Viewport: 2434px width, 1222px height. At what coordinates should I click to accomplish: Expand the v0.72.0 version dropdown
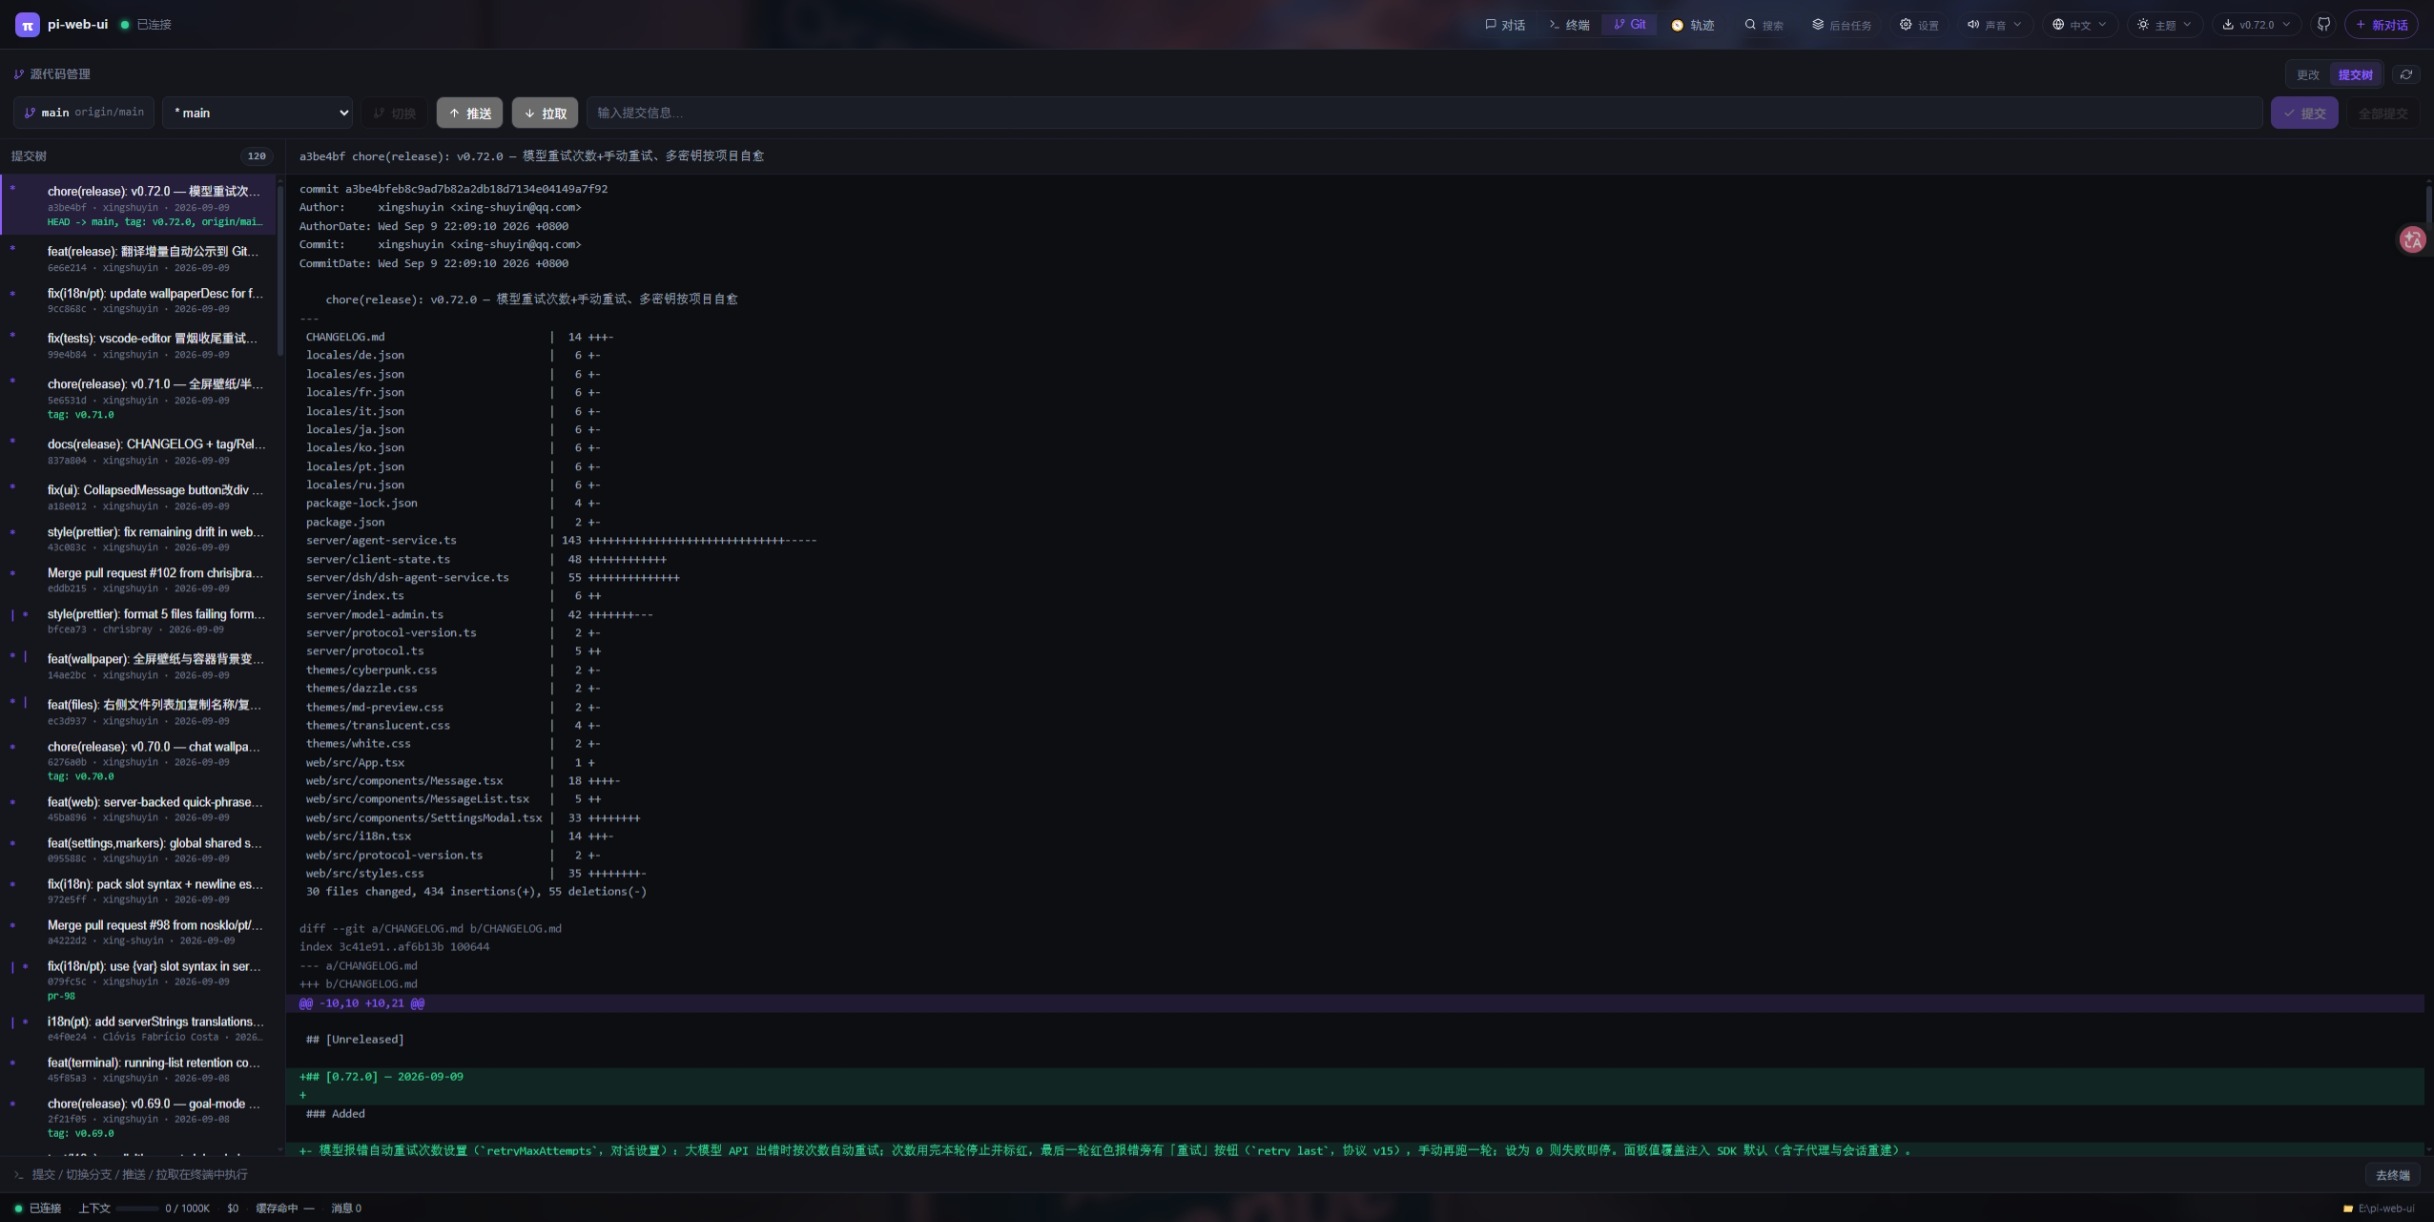click(x=2255, y=25)
